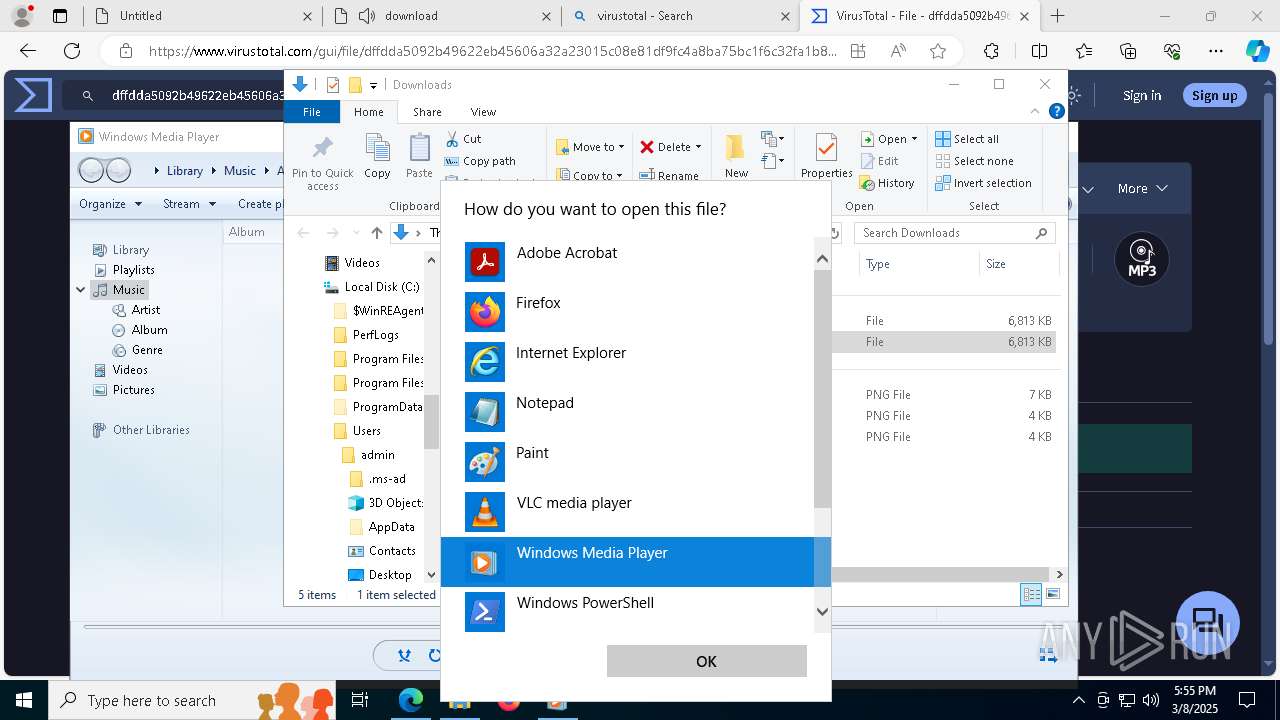1280x720 pixels.
Task: Switch Explorer to details view
Action: (x=1031, y=595)
